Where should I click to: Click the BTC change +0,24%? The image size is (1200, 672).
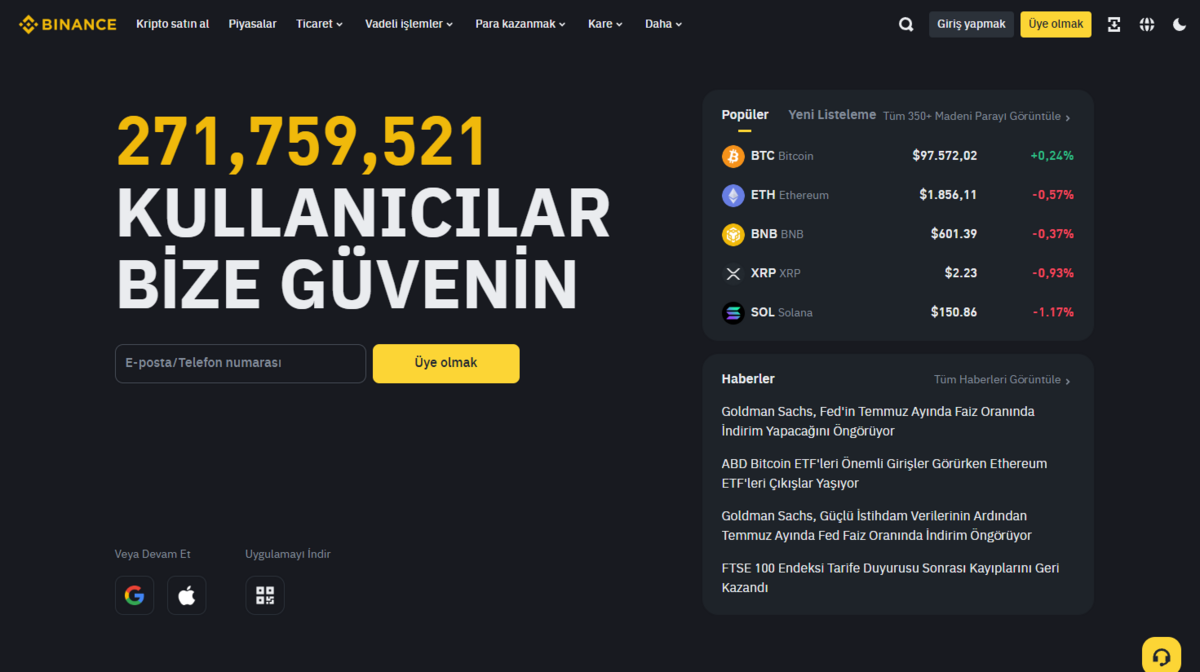pyautogui.click(x=1052, y=156)
